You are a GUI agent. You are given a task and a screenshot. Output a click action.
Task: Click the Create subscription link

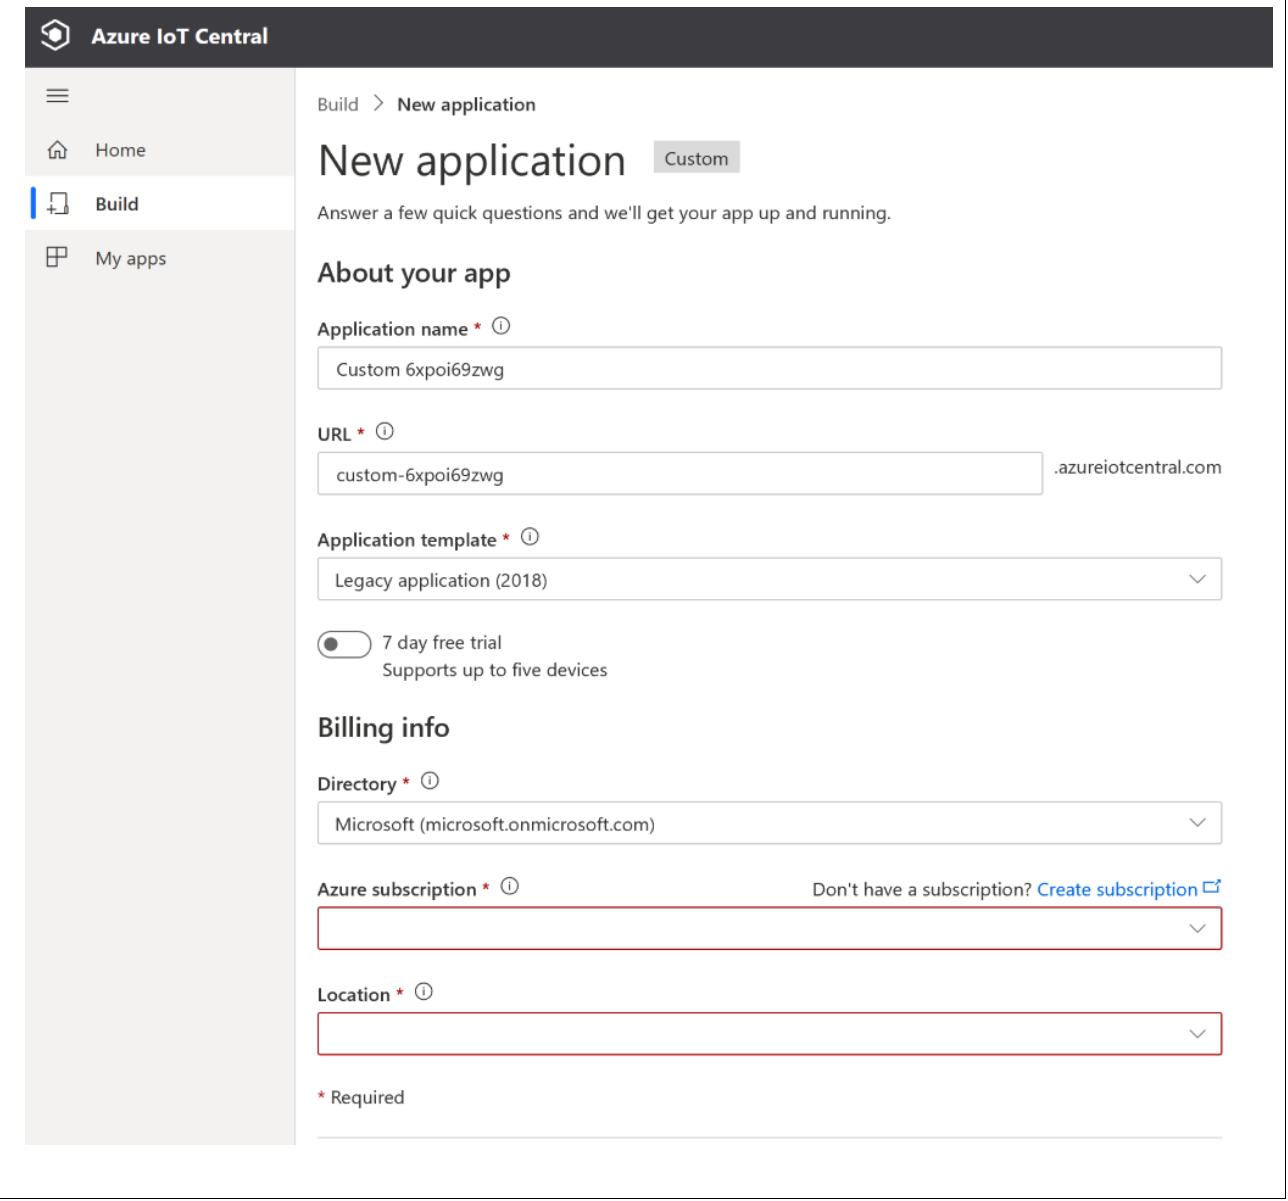tap(1117, 889)
